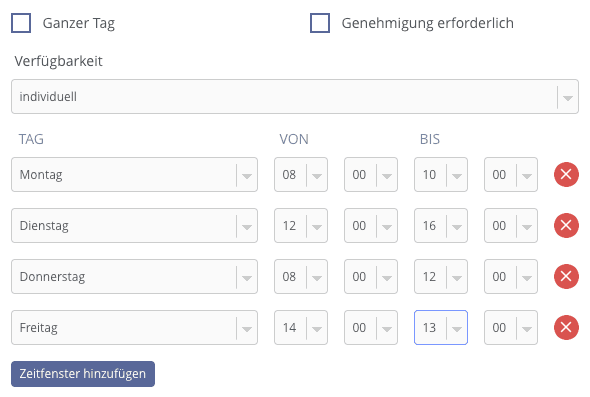Remove the Montag time window row
Viewport: 590px width, 397px height.
click(x=566, y=175)
